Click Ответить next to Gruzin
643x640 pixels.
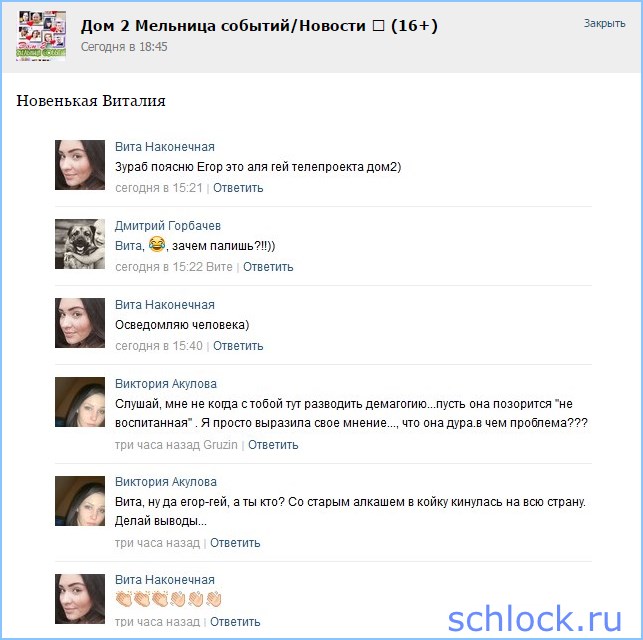[x=273, y=445]
